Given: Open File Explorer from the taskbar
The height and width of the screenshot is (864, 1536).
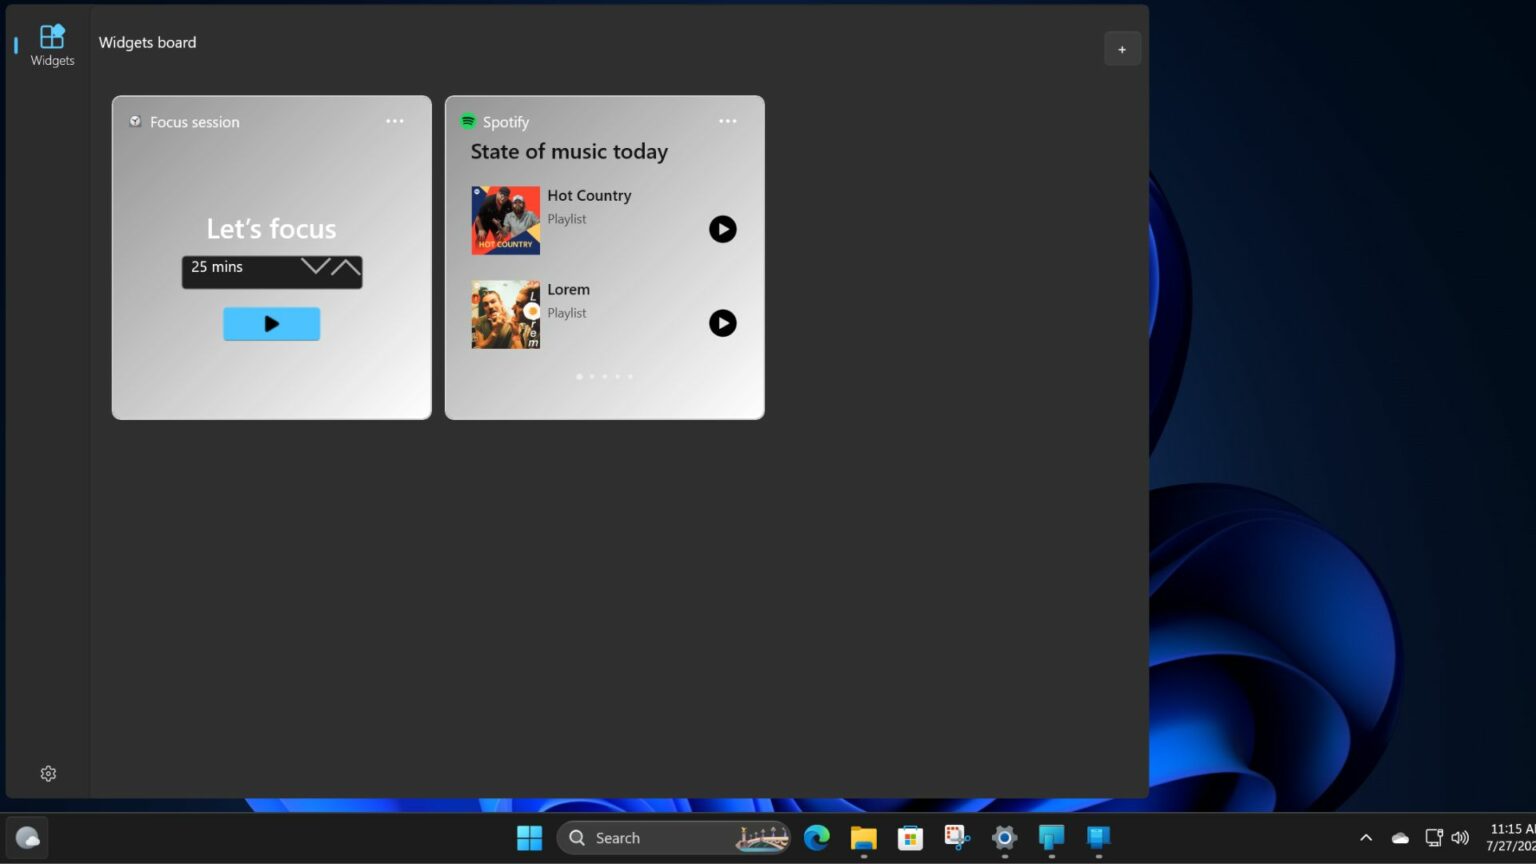Looking at the screenshot, I should [863, 837].
